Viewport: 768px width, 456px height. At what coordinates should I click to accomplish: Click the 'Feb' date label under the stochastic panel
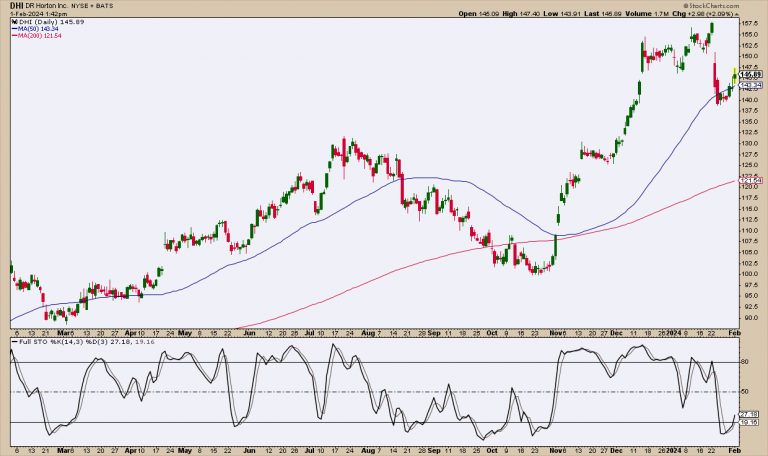735,450
